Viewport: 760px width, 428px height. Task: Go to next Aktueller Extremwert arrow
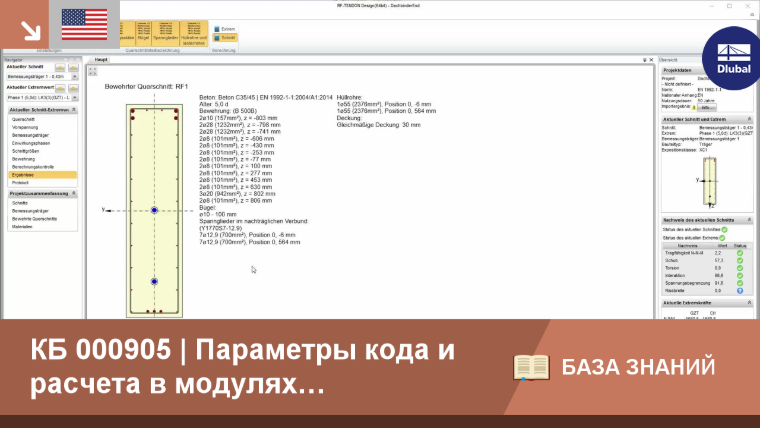(73, 88)
